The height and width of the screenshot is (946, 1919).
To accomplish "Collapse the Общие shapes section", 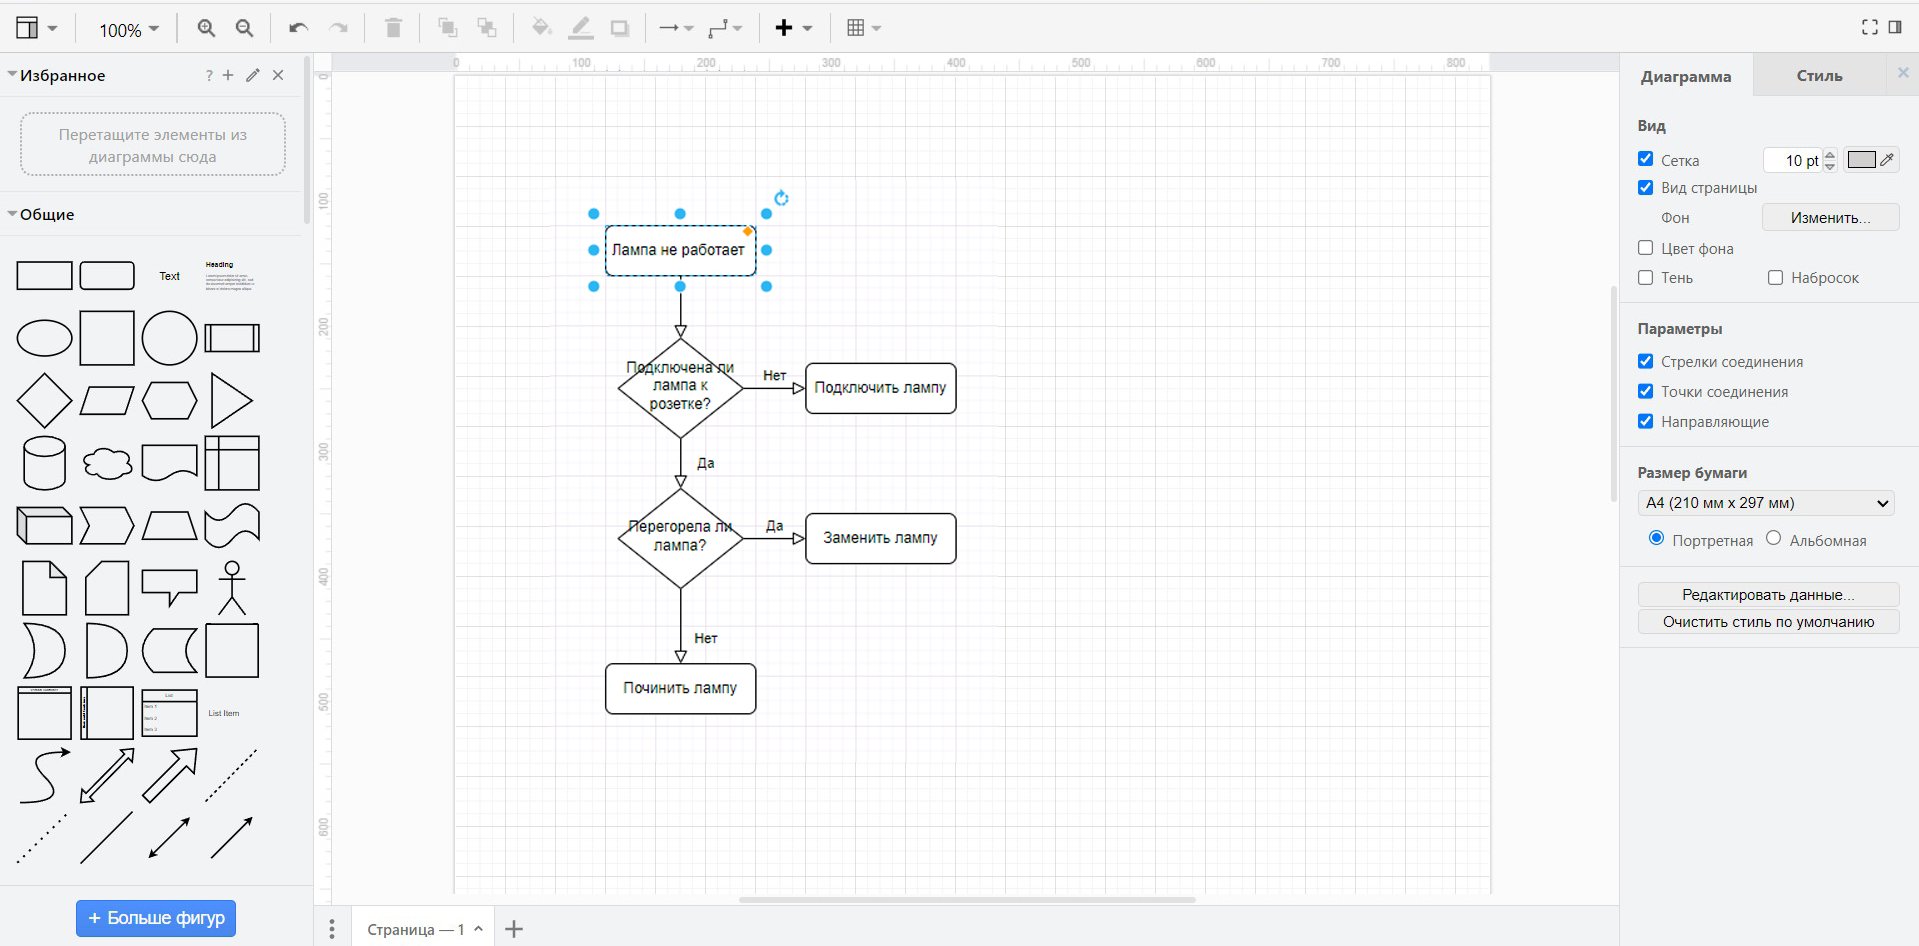I will pyautogui.click(x=13, y=214).
